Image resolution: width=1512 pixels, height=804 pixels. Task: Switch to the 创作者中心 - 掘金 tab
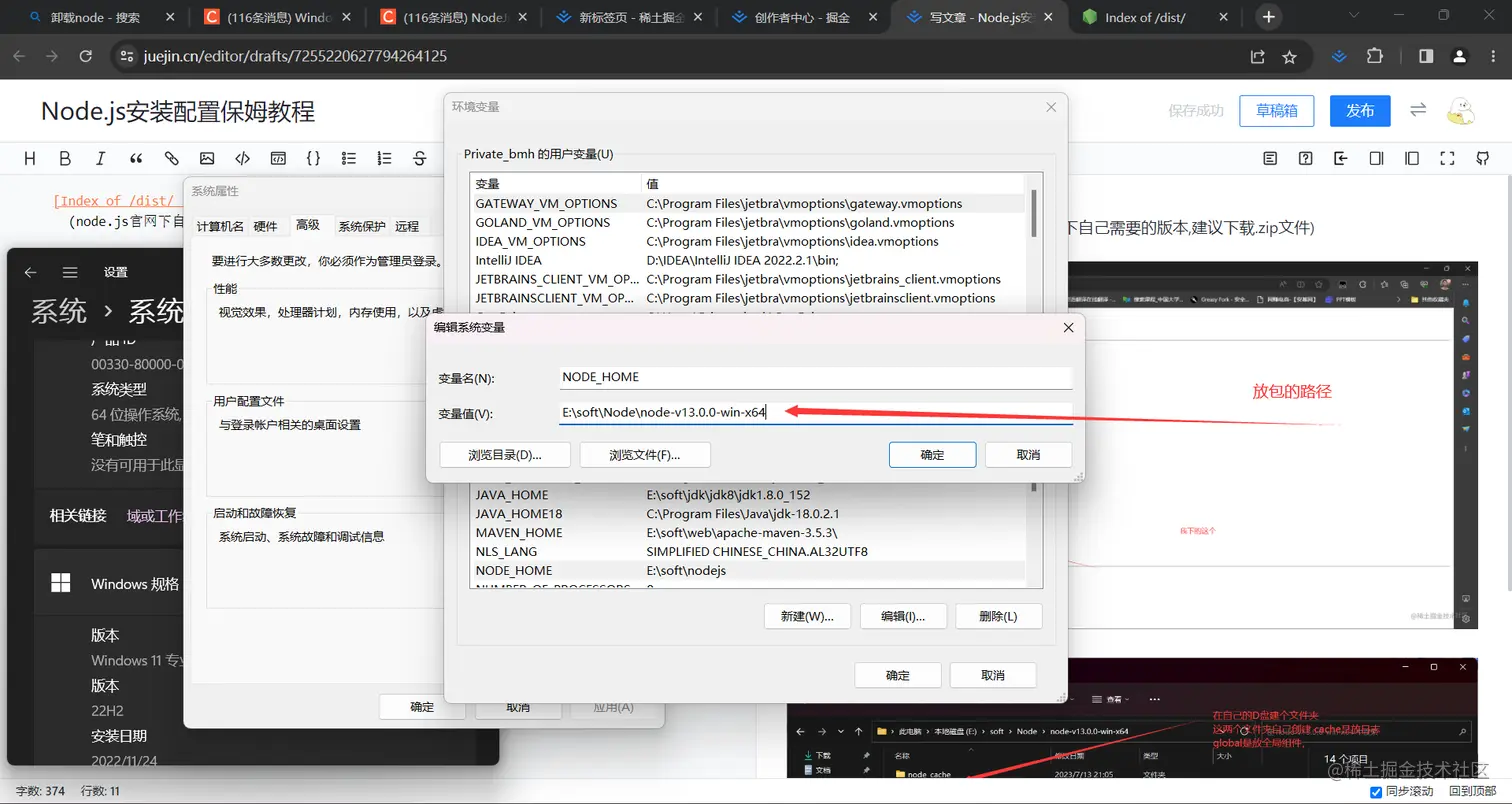tap(802, 17)
